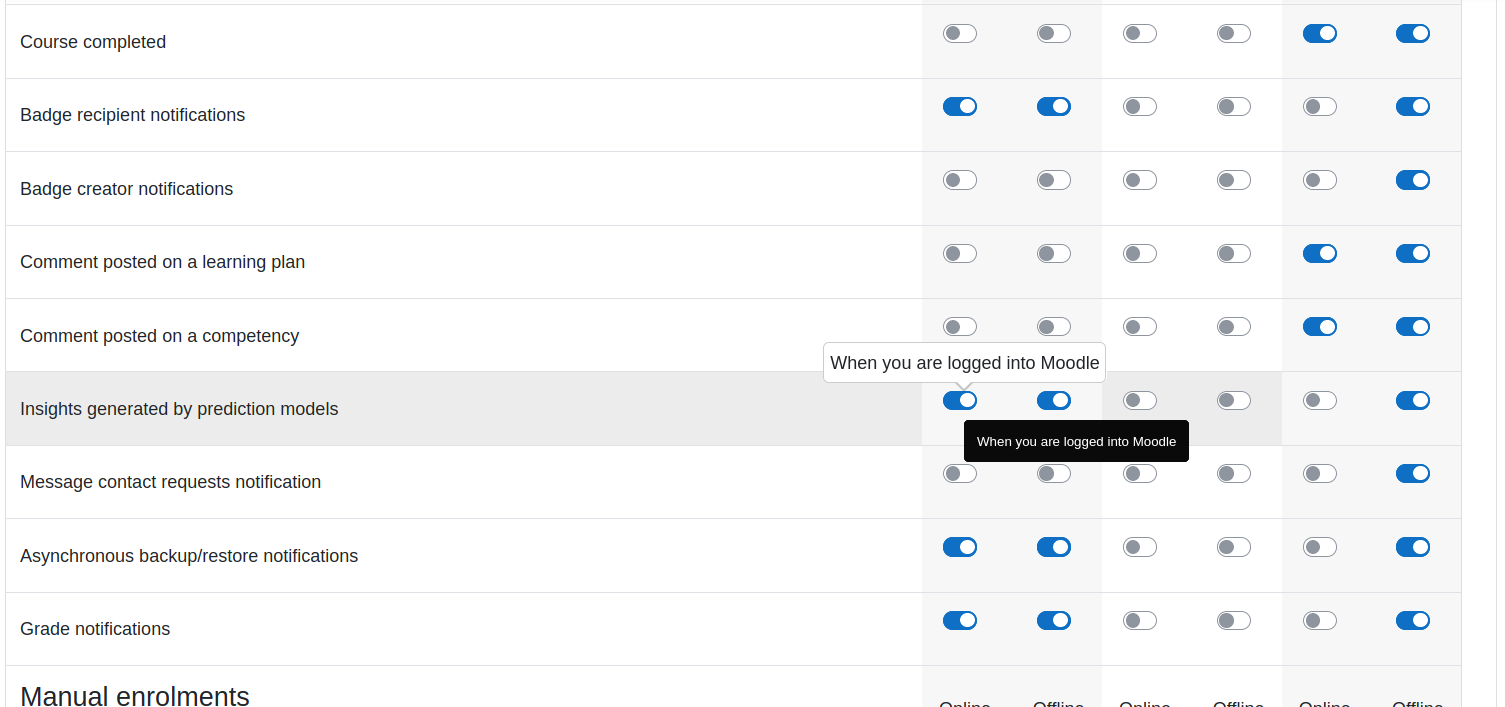Turn off first Online toggle for Badge recipient notifications
The height and width of the screenshot is (707, 1505).
[960, 107]
